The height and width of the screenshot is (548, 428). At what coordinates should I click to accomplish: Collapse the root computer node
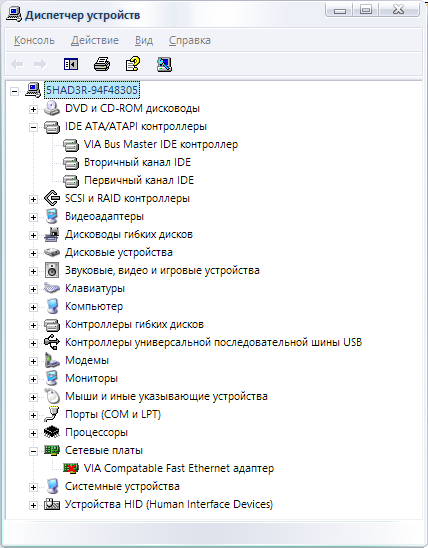point(14,92)
